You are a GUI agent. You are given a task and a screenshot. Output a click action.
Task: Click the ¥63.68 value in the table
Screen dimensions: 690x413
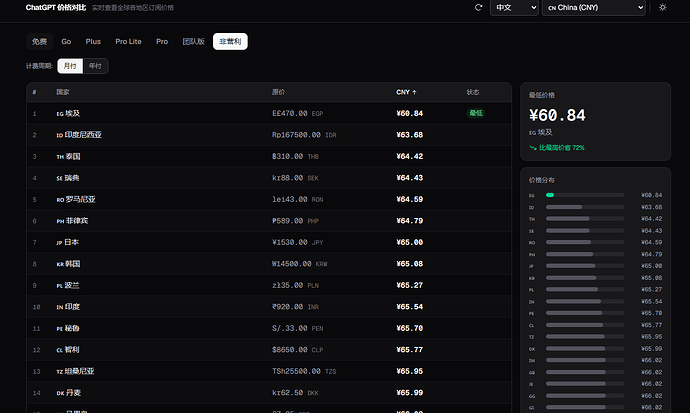410,135
